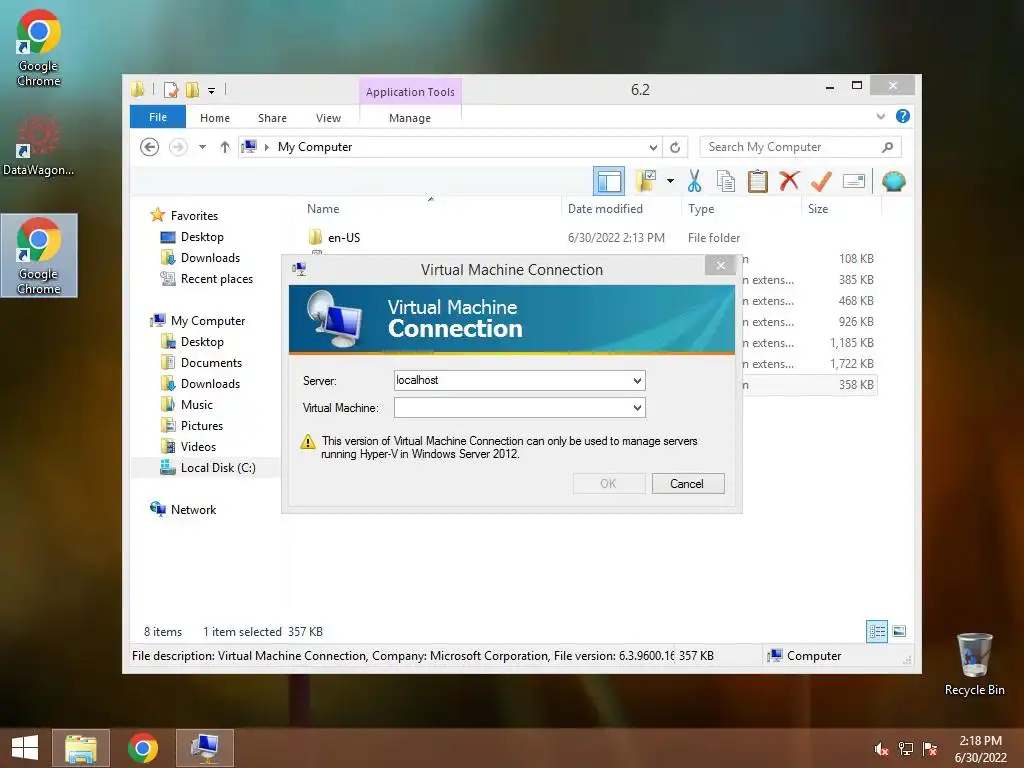Image resolution: width=1024 pixels, height=768 pixels.
Task: Click Cancel in Virtual Machine Connection dialog
Action: point(688,483)
